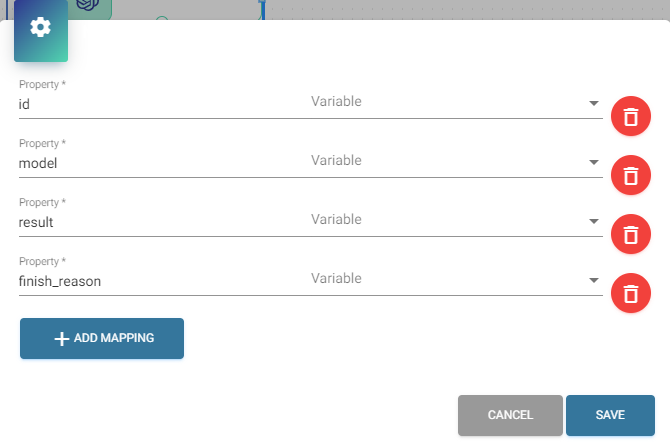
Task: Open the Variable dropdown for id
Action: tap(593, 103)
